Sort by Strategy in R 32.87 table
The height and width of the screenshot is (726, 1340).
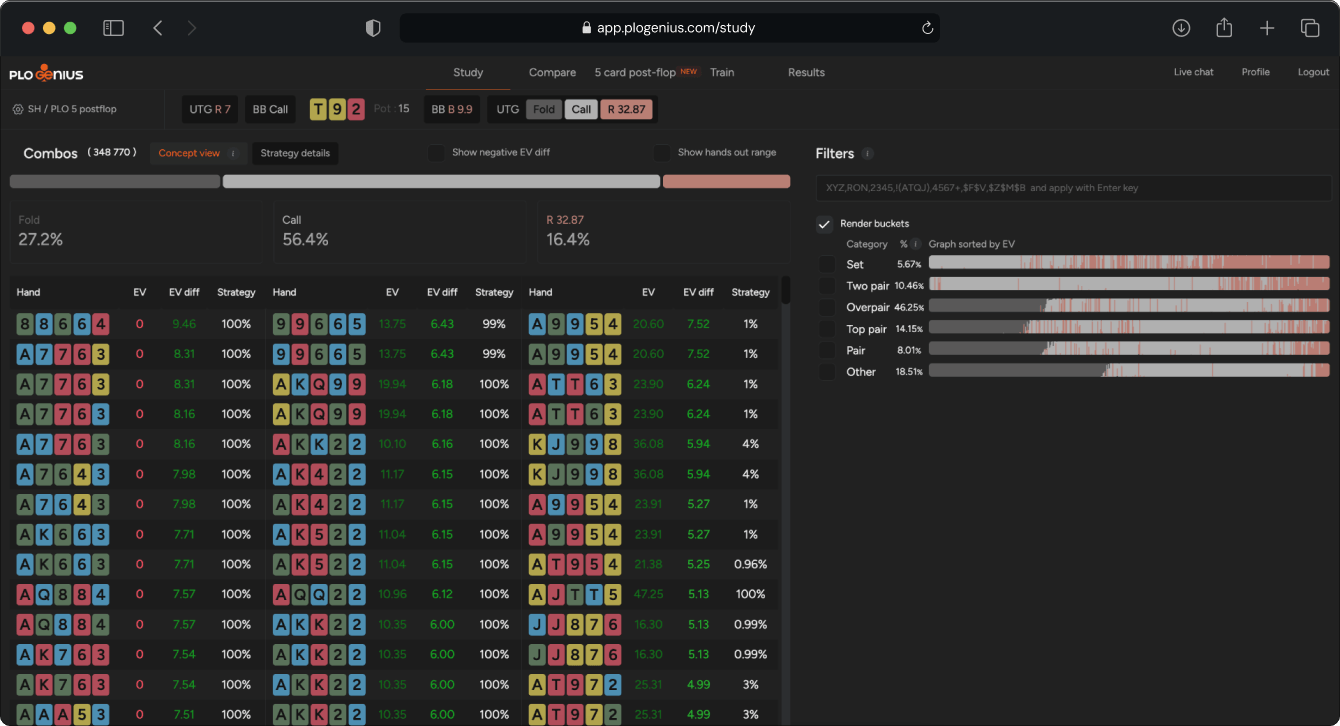(750, 292)
